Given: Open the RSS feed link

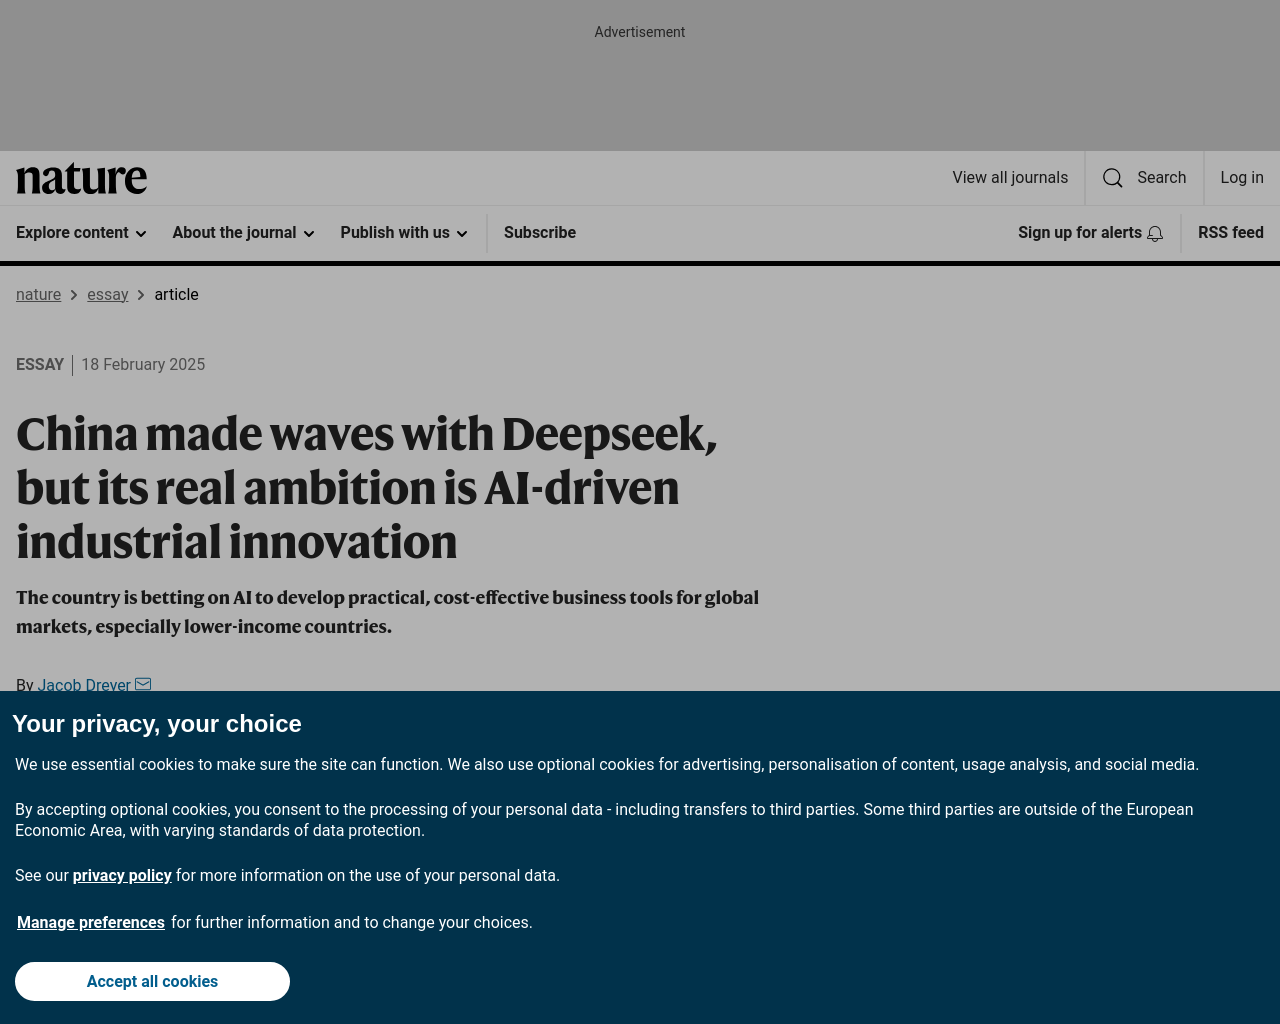Looking at the screenshot, I should tap(1231, 233).
